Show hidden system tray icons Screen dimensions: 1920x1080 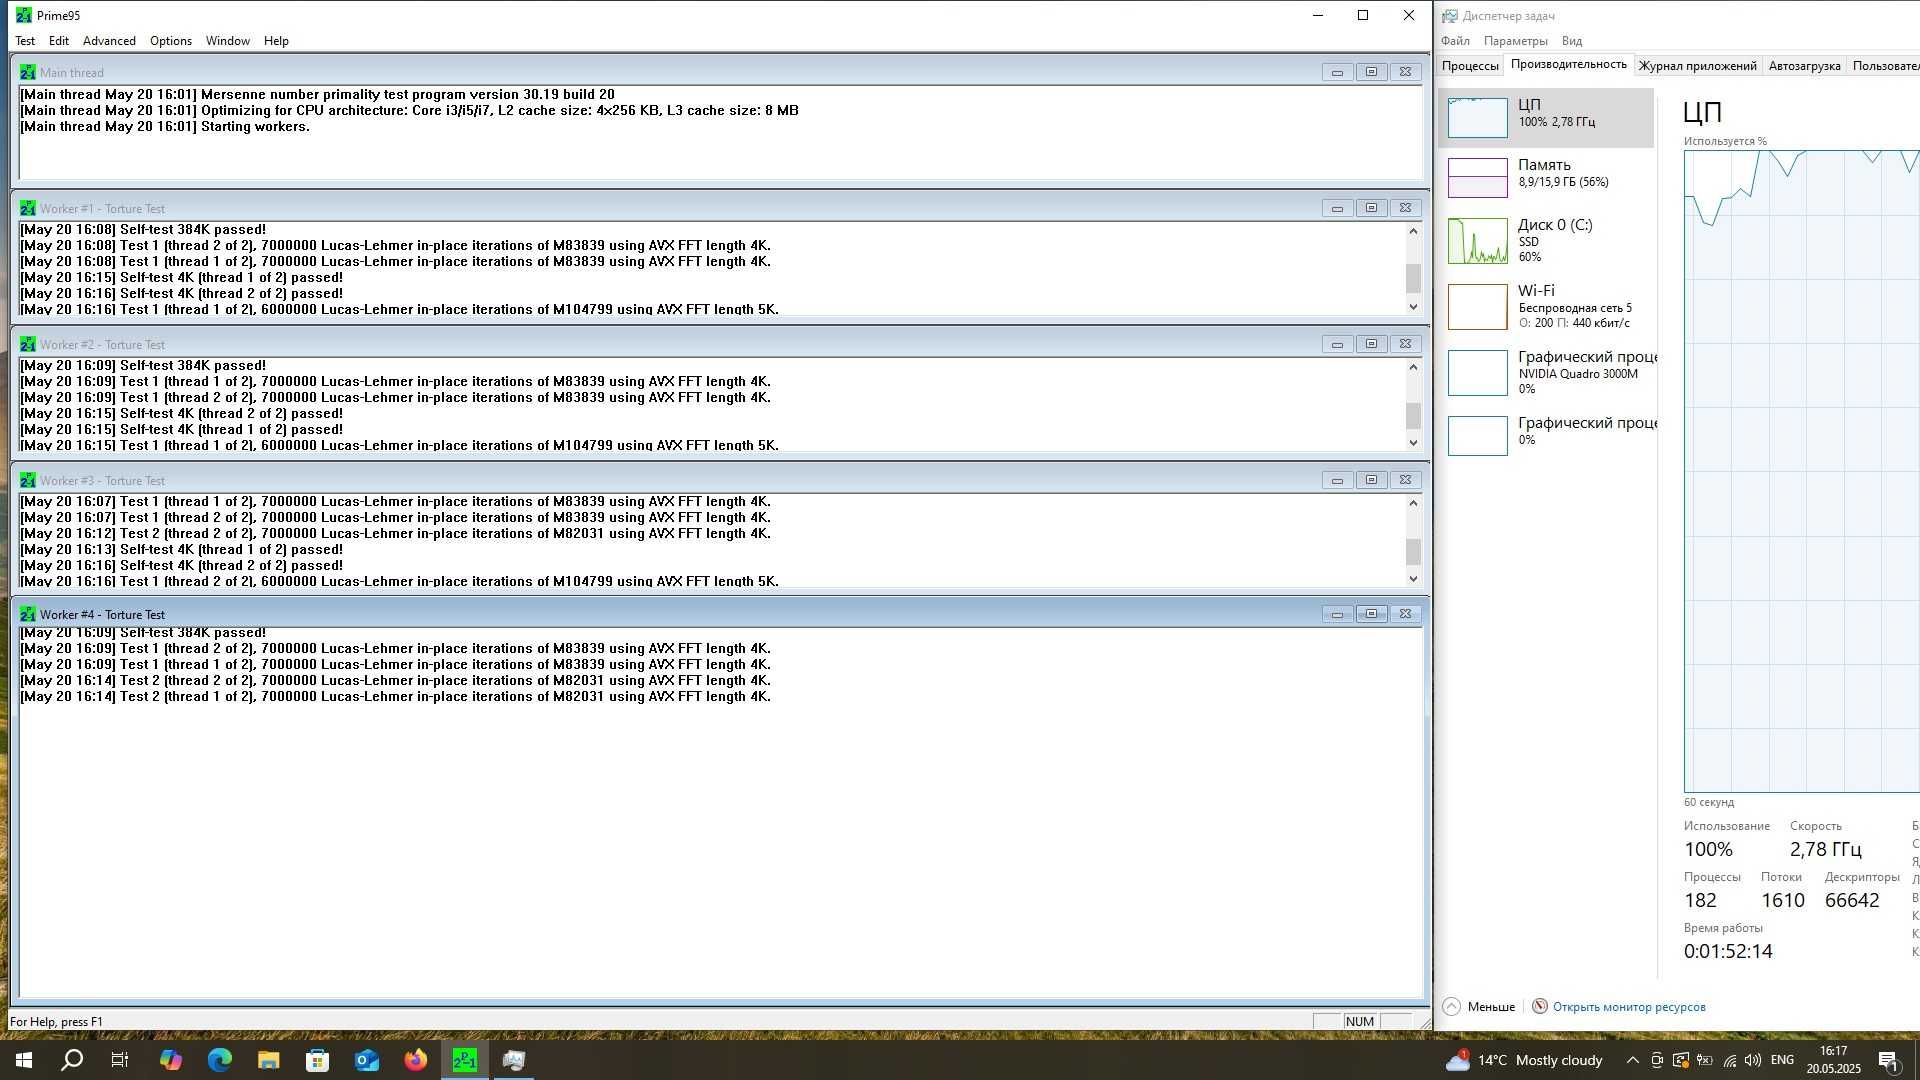(1632, 1060)
